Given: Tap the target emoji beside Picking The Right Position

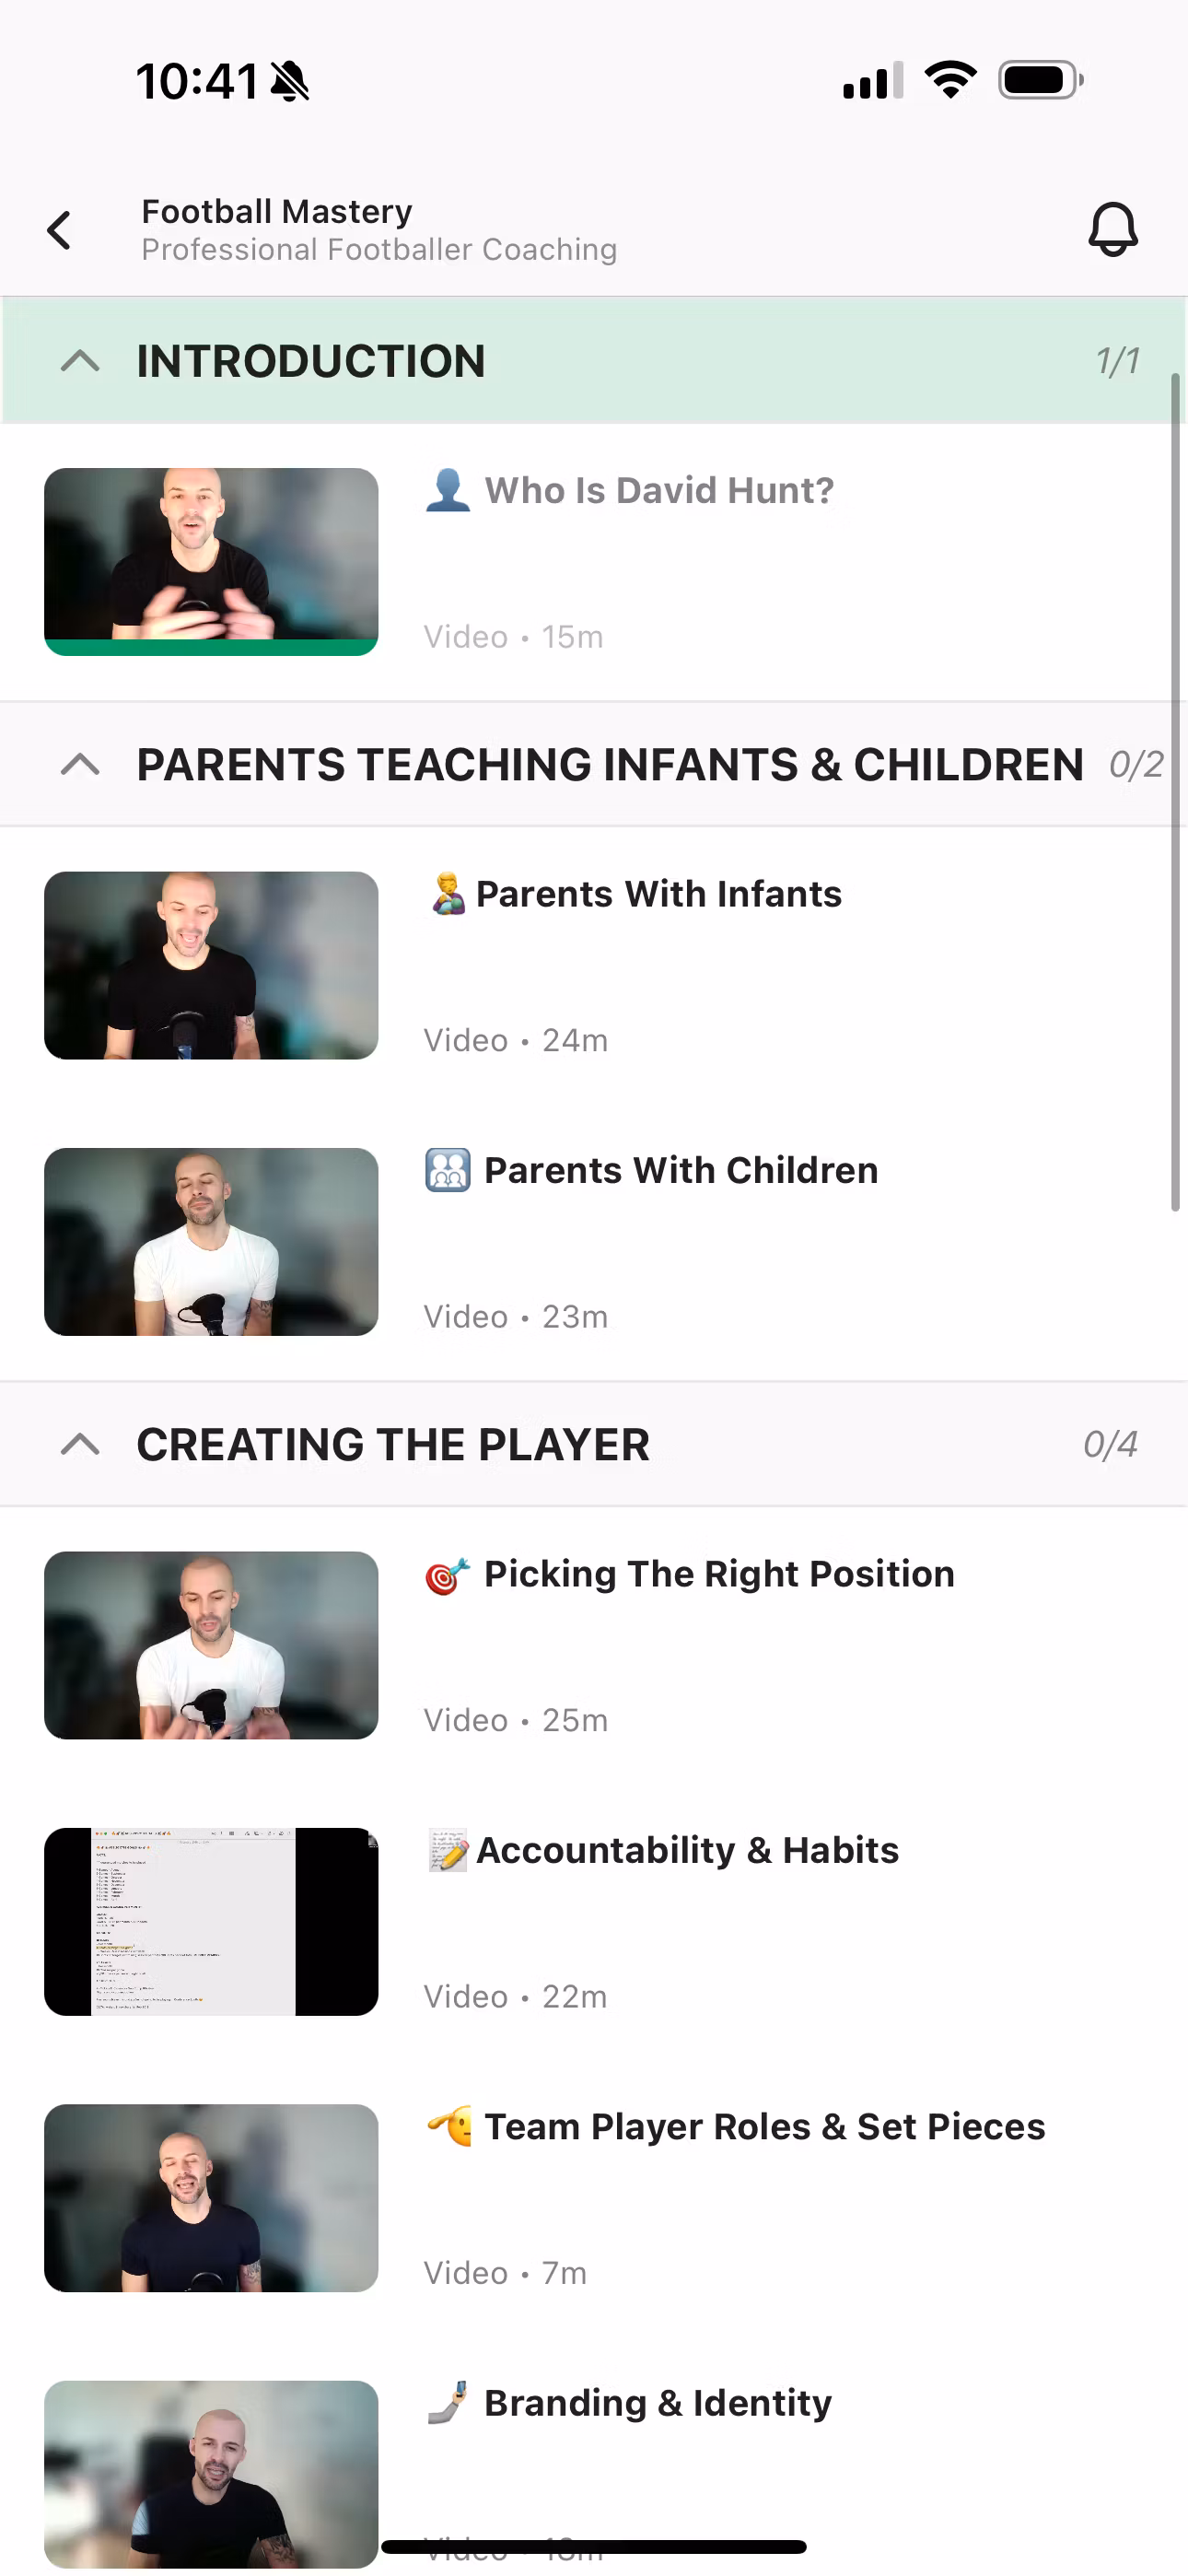Looking at the screenshot, I should (446, 1575).
